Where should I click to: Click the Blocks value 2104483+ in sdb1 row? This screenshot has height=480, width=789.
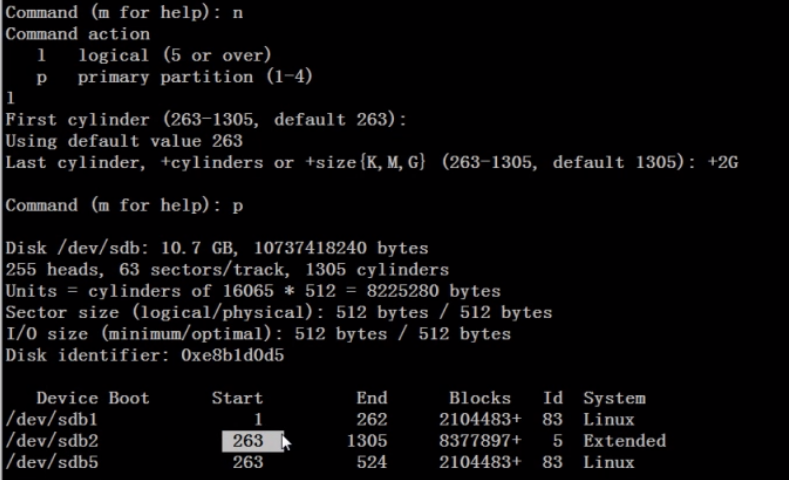click(x=480, y=420)
